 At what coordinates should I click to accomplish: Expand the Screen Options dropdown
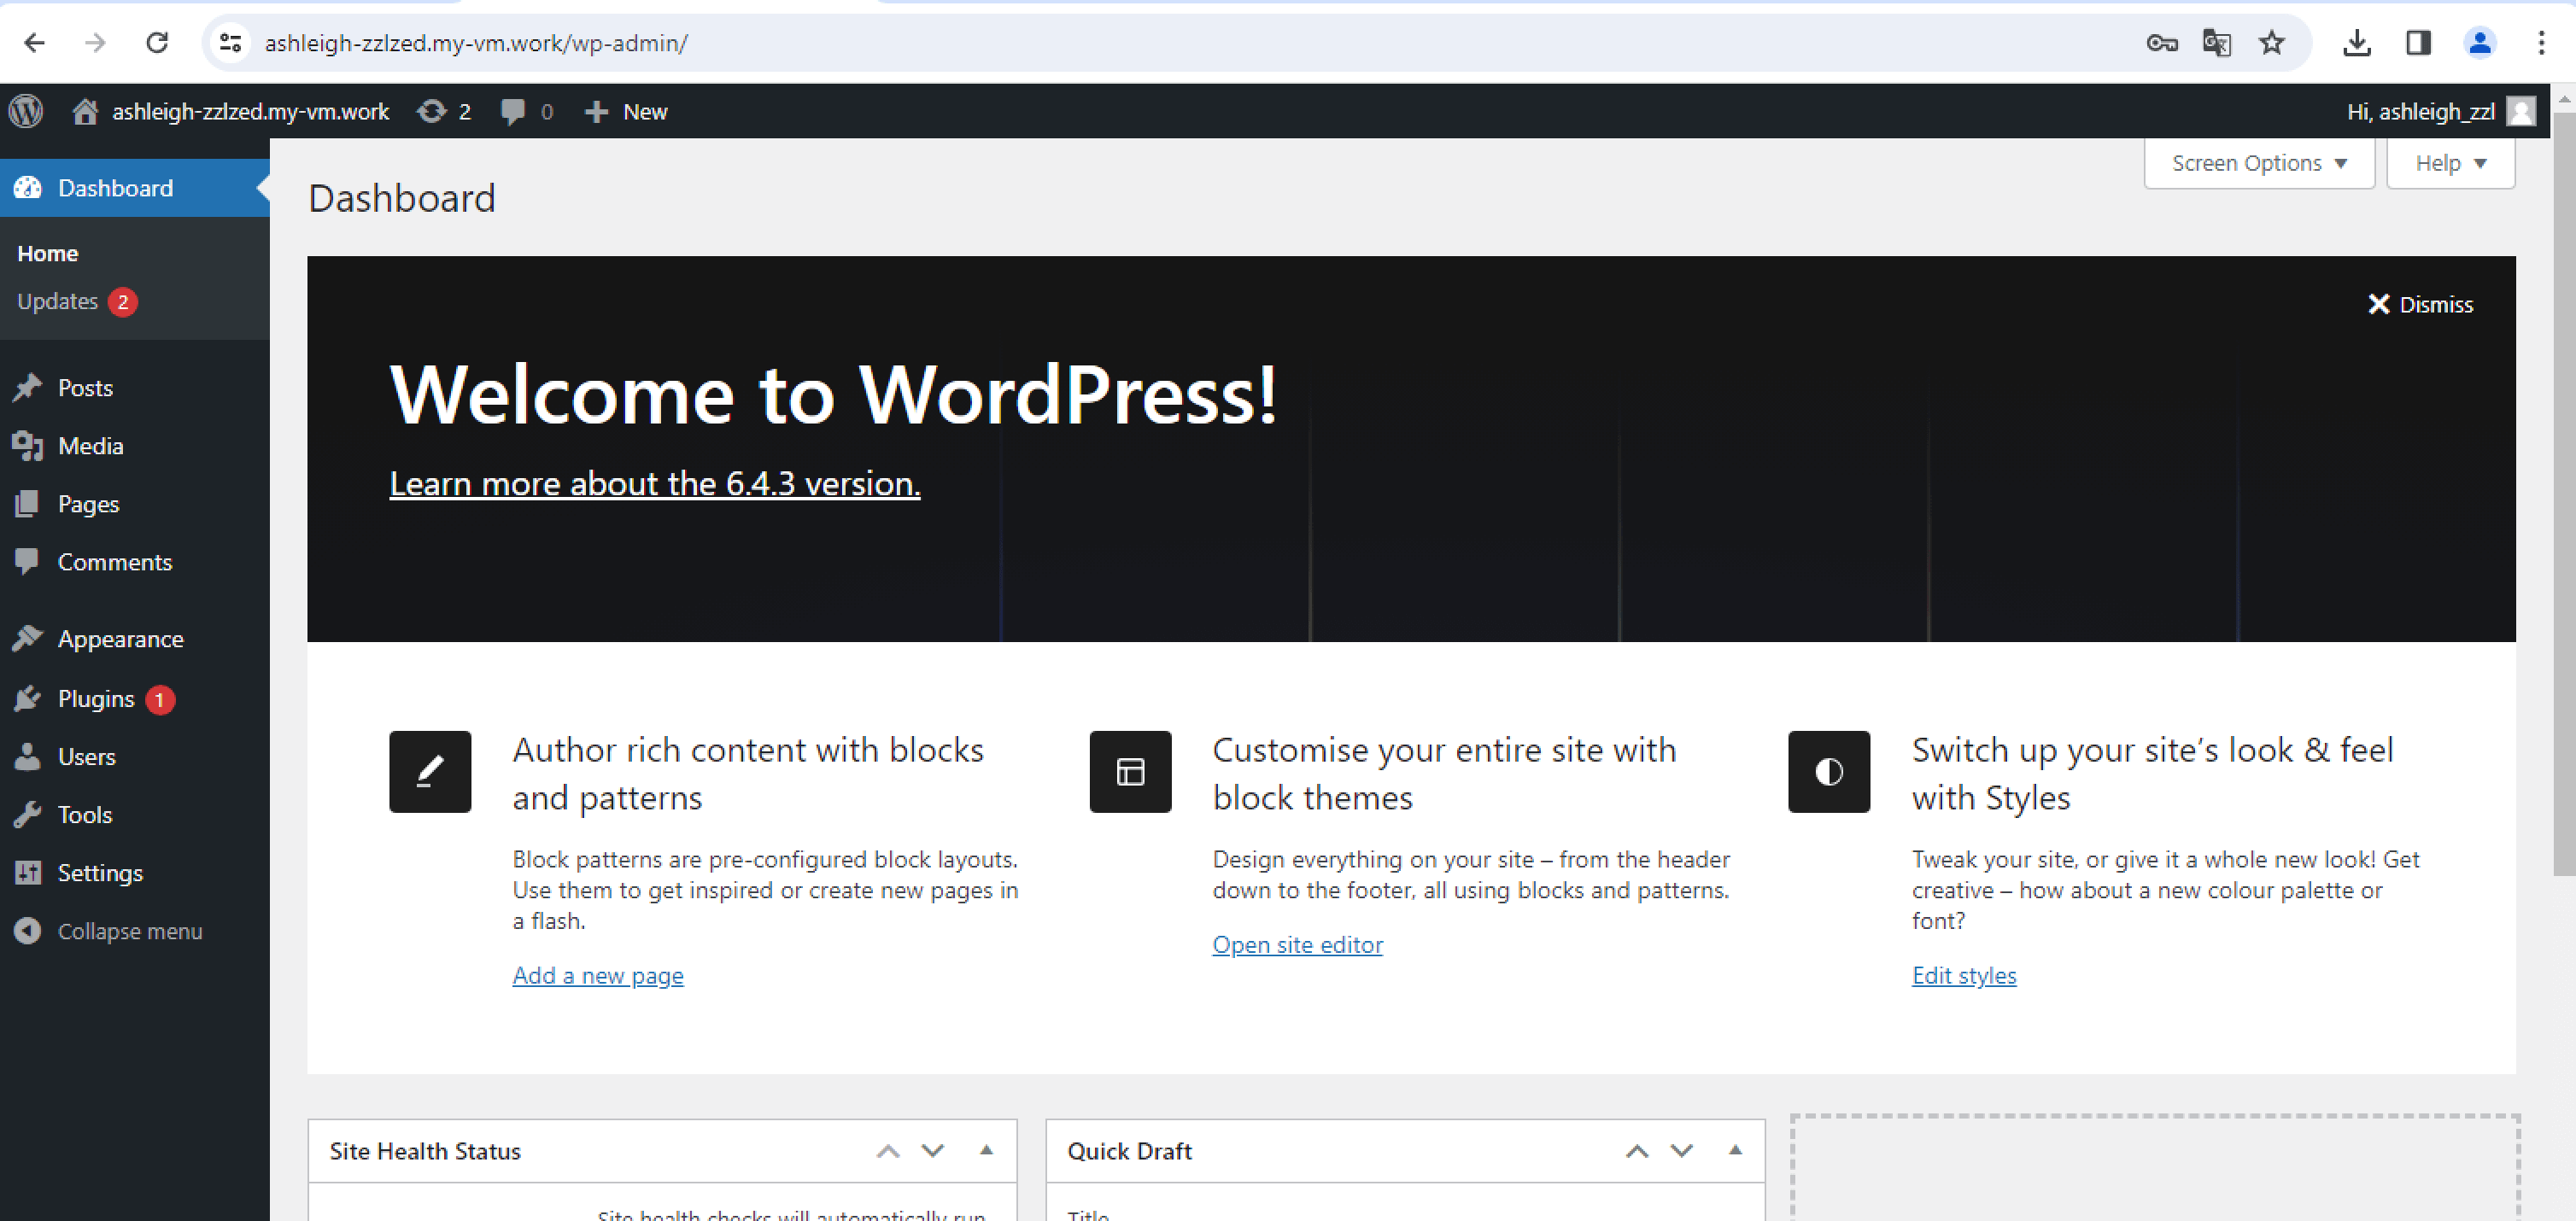(2257, 163)
